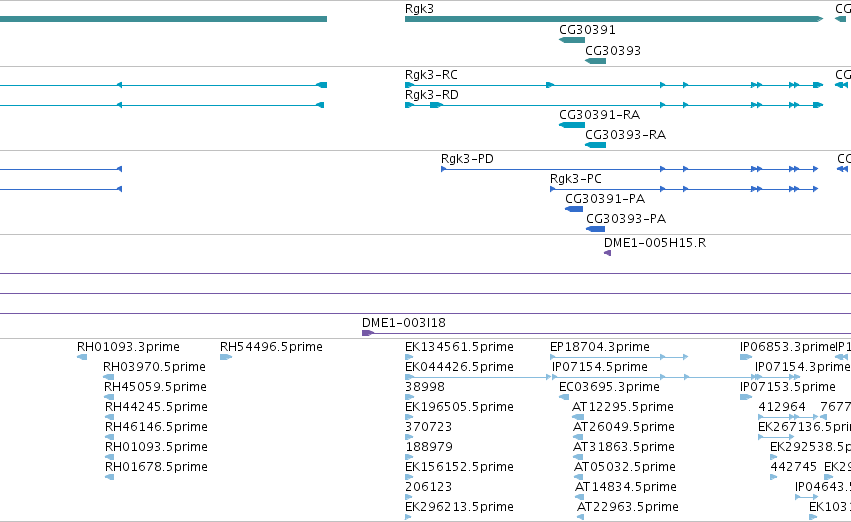Click the CG30391 gene arrow glyph
The image size is (851, 522).
[572, 40]
